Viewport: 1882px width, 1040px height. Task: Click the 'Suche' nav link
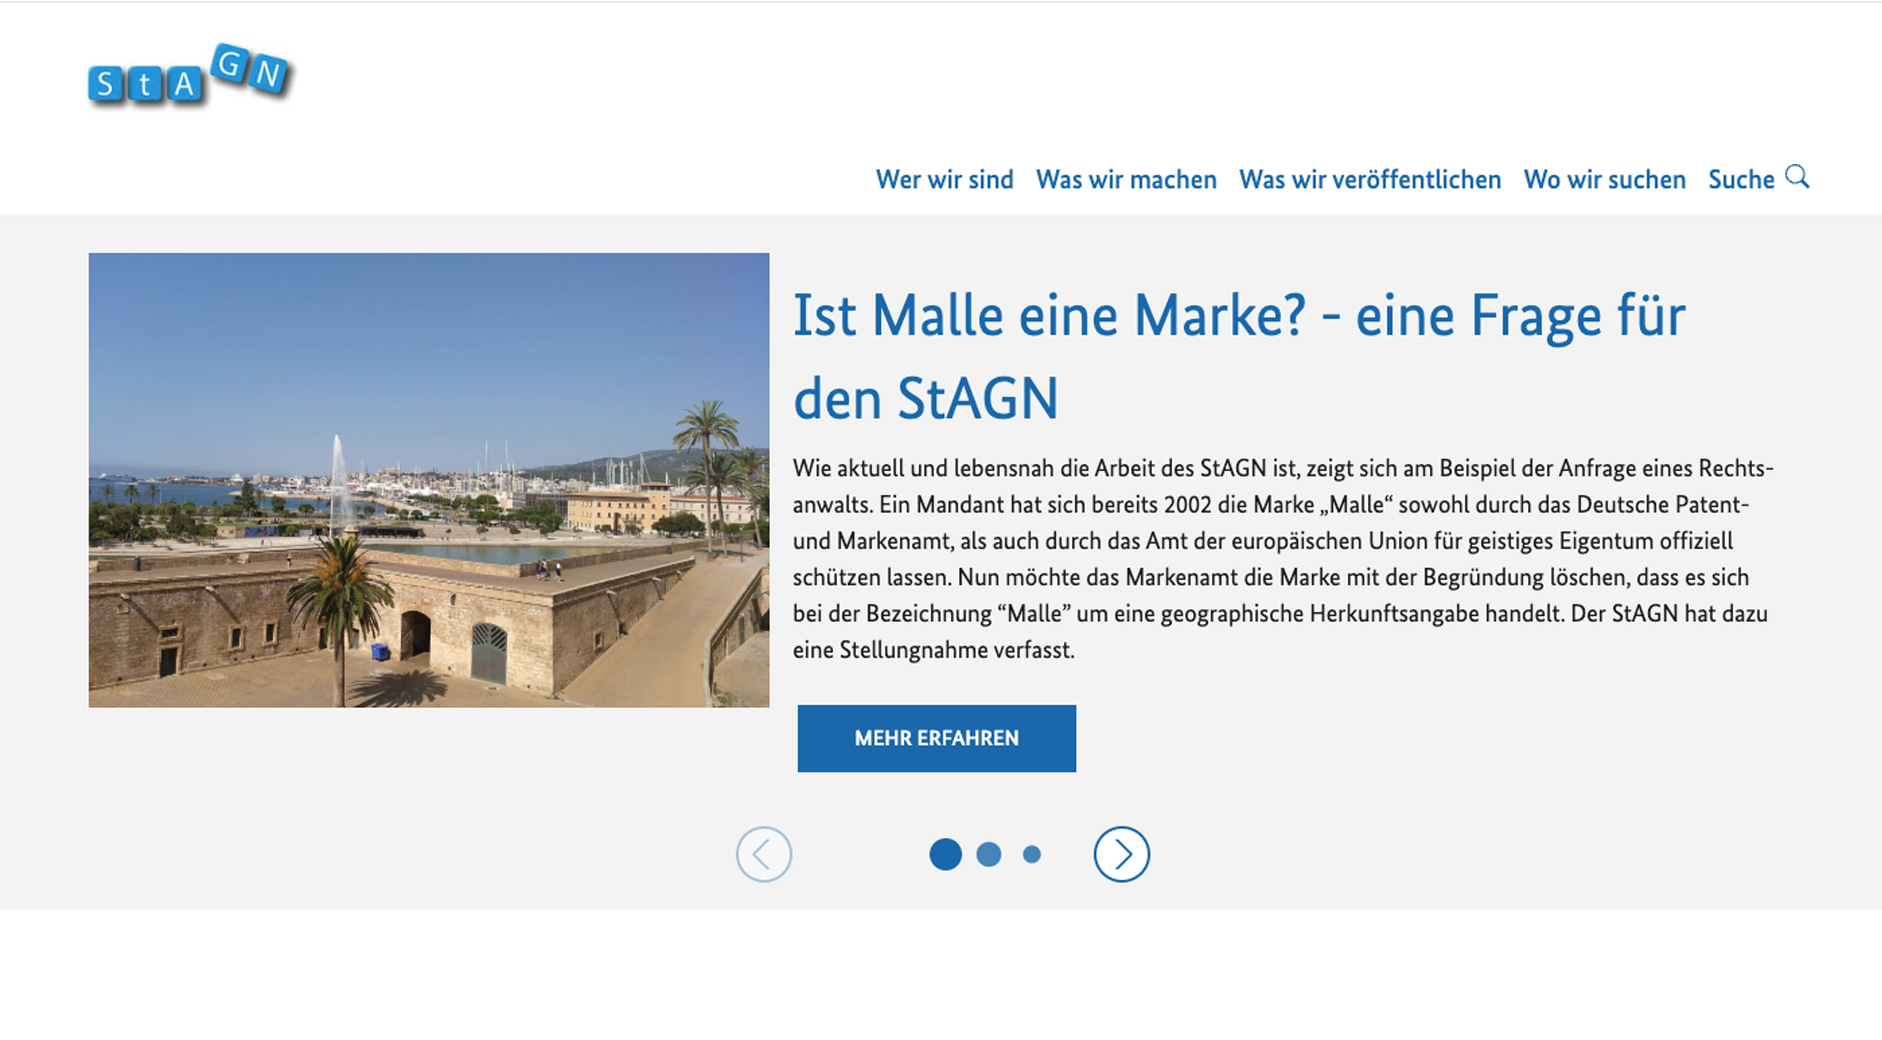click(1741, 180)
